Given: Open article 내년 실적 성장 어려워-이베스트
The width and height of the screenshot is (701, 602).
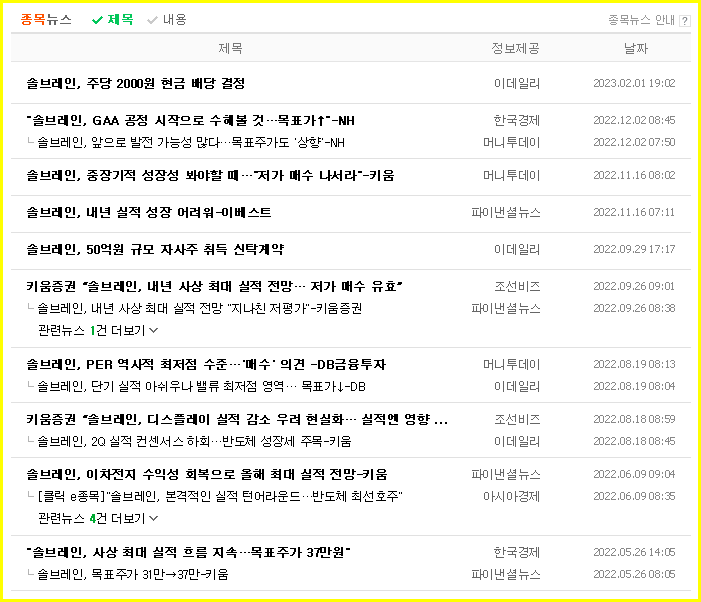Looking at the screenshot, I should tap(149, 212).
